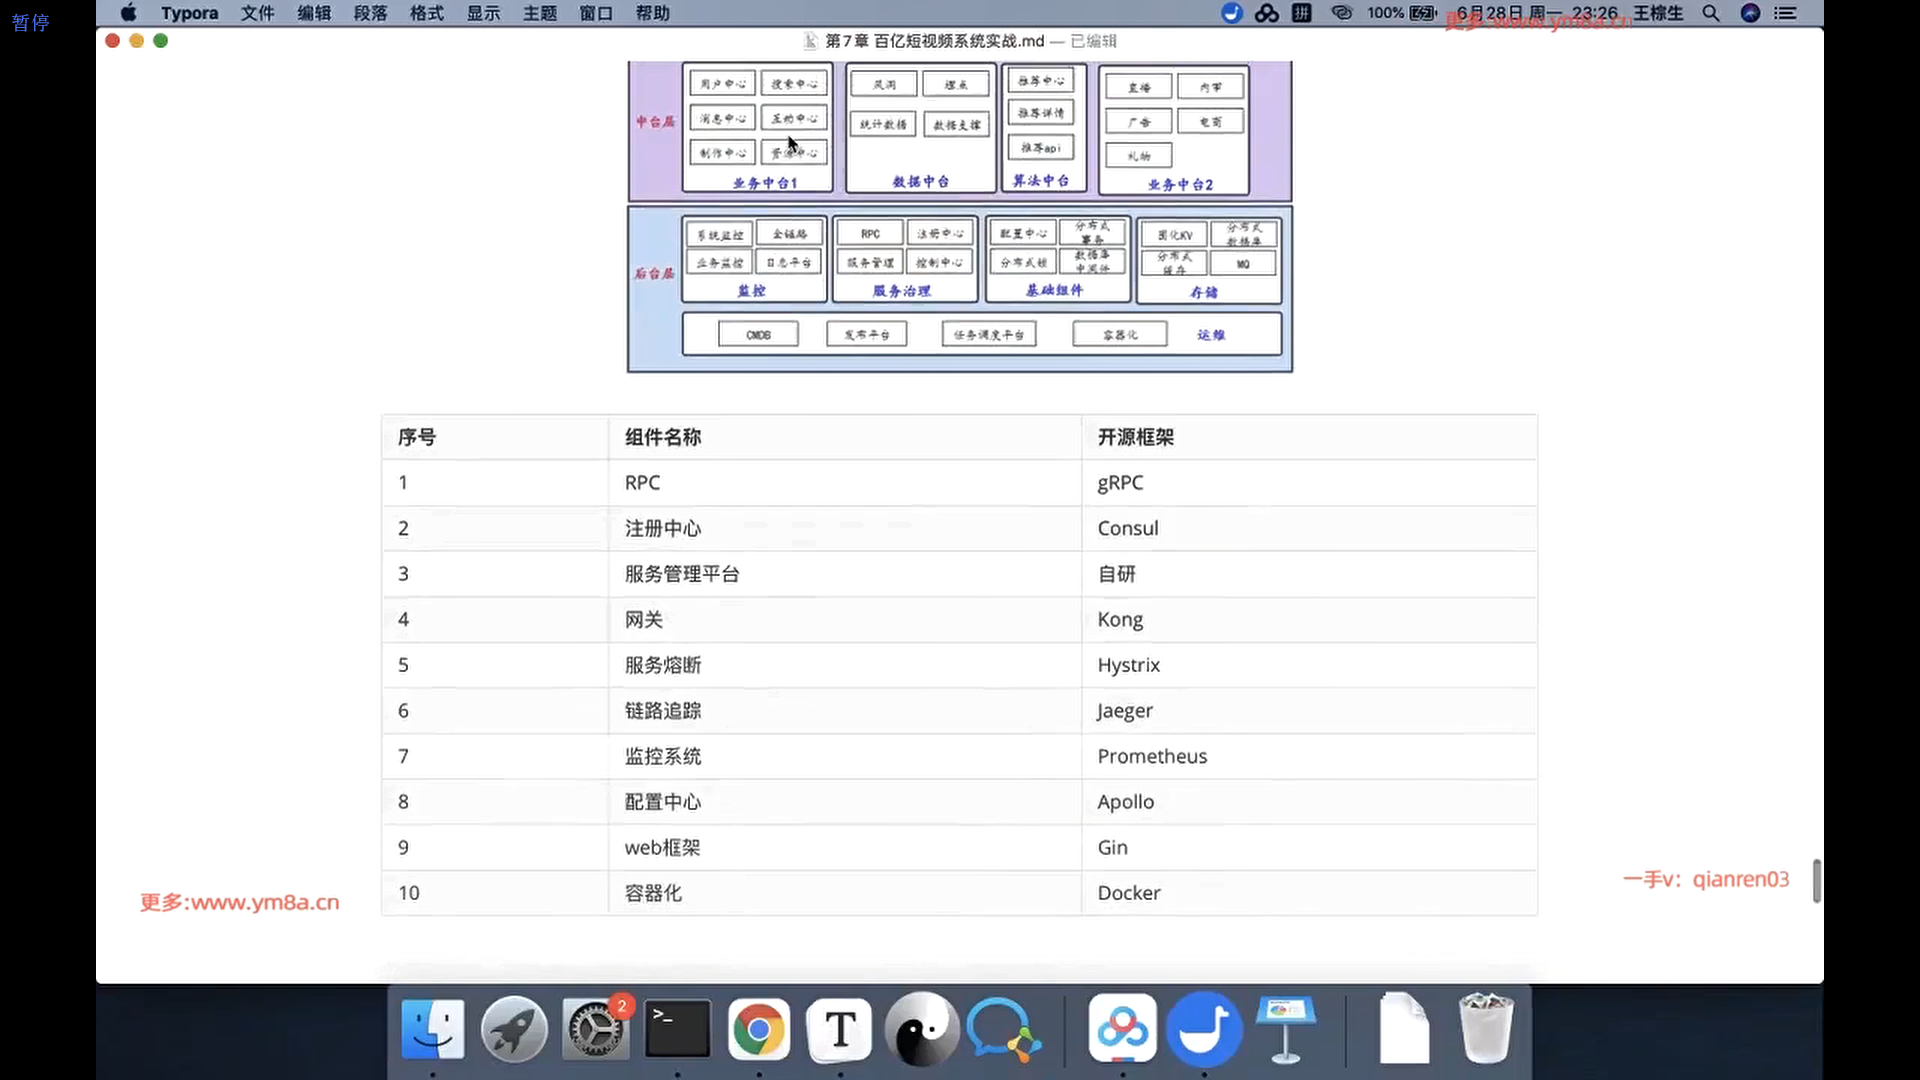The height and width of the screenshot is (1080, 1920).
Task: Click the architecture diagram image
Action: [960, 216]
